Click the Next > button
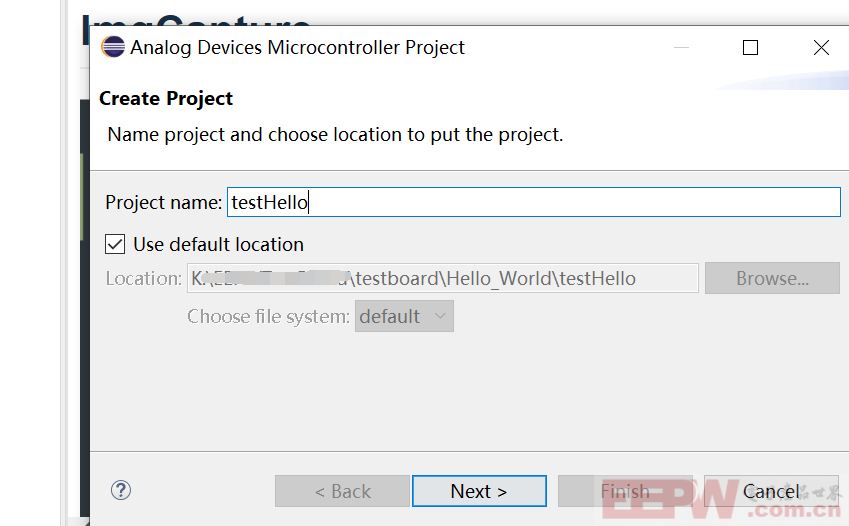Viewport: 849px width, 526px height. (479, 491)
